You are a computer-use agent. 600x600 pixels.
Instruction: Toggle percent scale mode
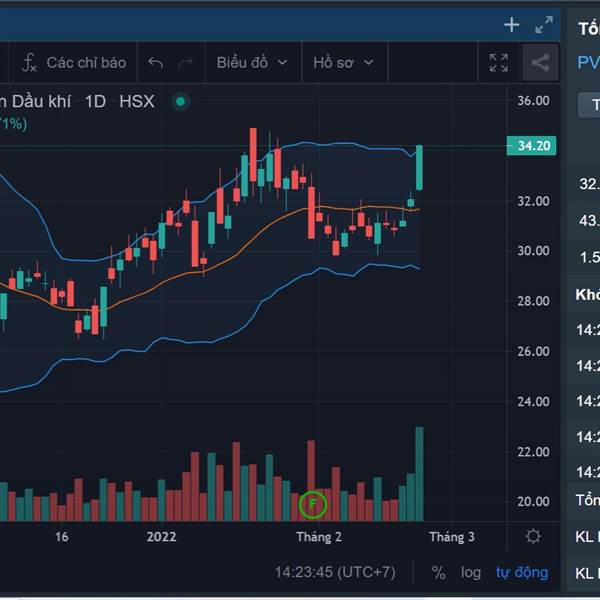pos(439,573)
